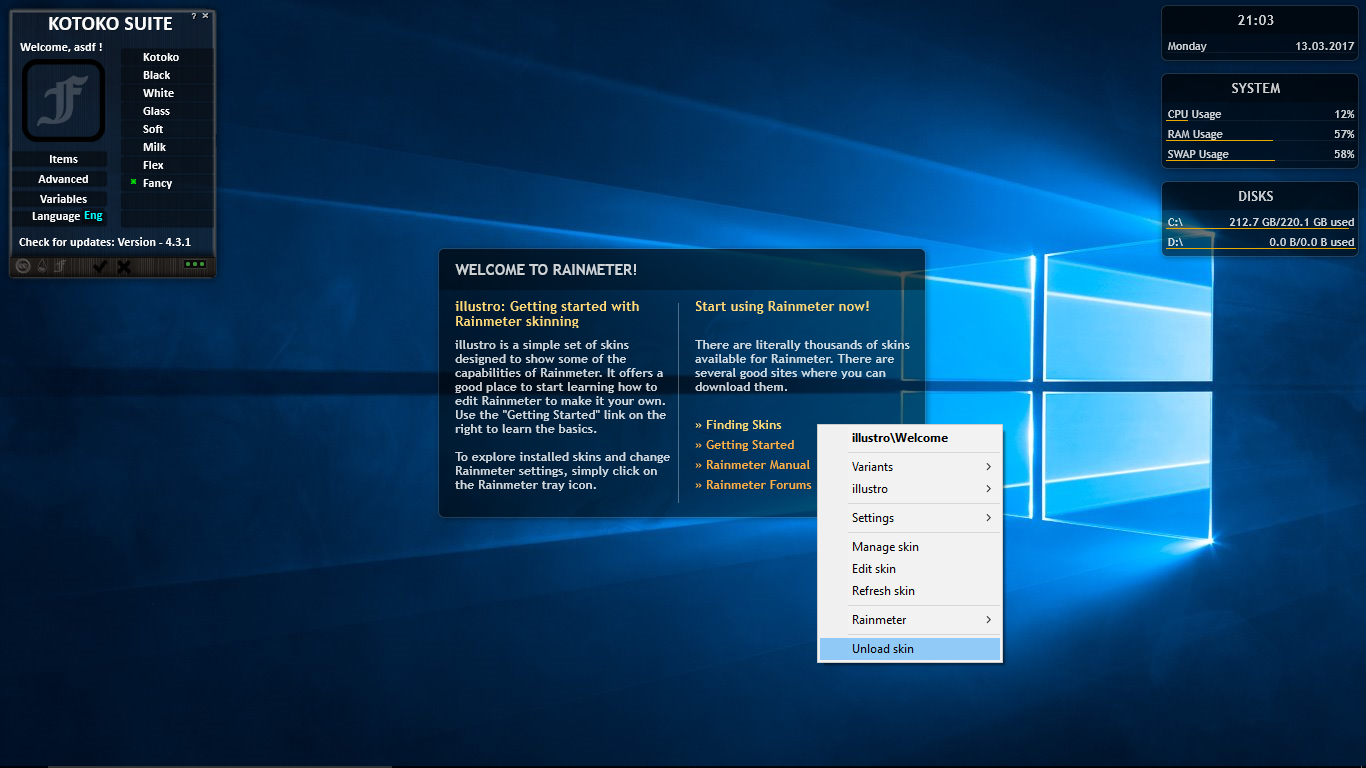Viewport: 1366px width, 768px height.
Task: Select the Kotoko theme
Action: (168, 57)
